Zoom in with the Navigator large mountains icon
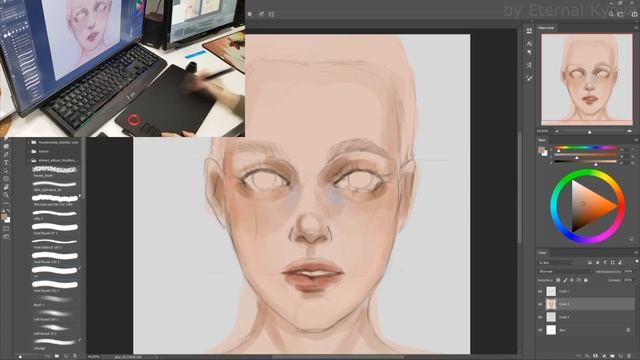This screenshot has width=640, height=360. pos(629,131)
